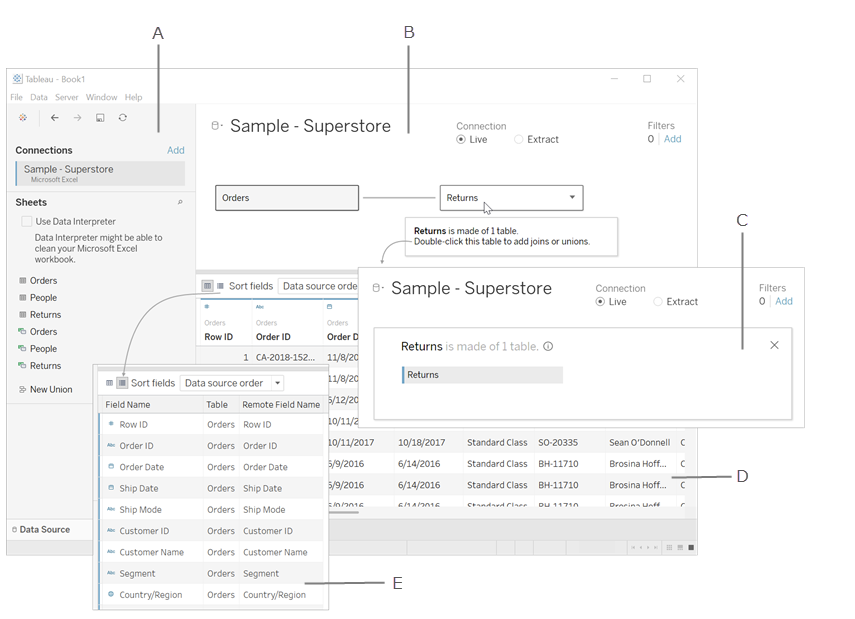Click the preview grid icon in metadata inset
This screenshot has width=855, height=619.
[x=110, y=383]
